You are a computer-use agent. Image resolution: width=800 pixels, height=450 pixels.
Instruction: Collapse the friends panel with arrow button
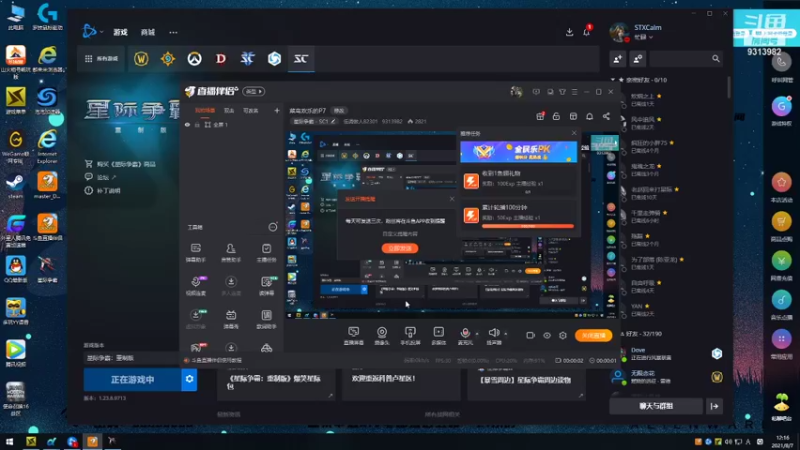714,406
